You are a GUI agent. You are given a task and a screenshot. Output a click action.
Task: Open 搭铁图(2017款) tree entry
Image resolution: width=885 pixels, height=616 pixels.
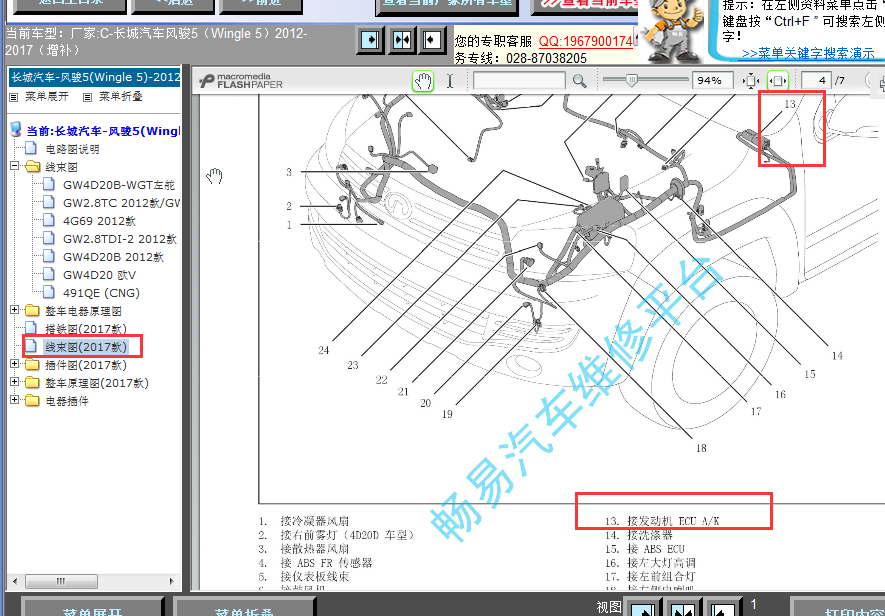(86, 329)
